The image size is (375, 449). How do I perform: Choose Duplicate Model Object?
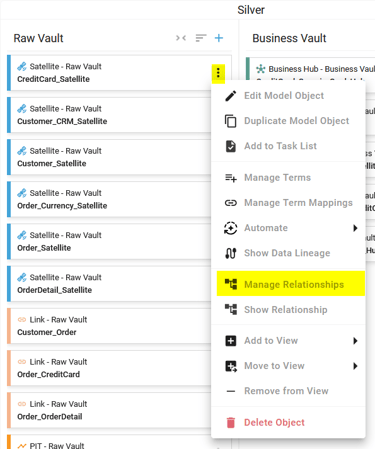288,121
